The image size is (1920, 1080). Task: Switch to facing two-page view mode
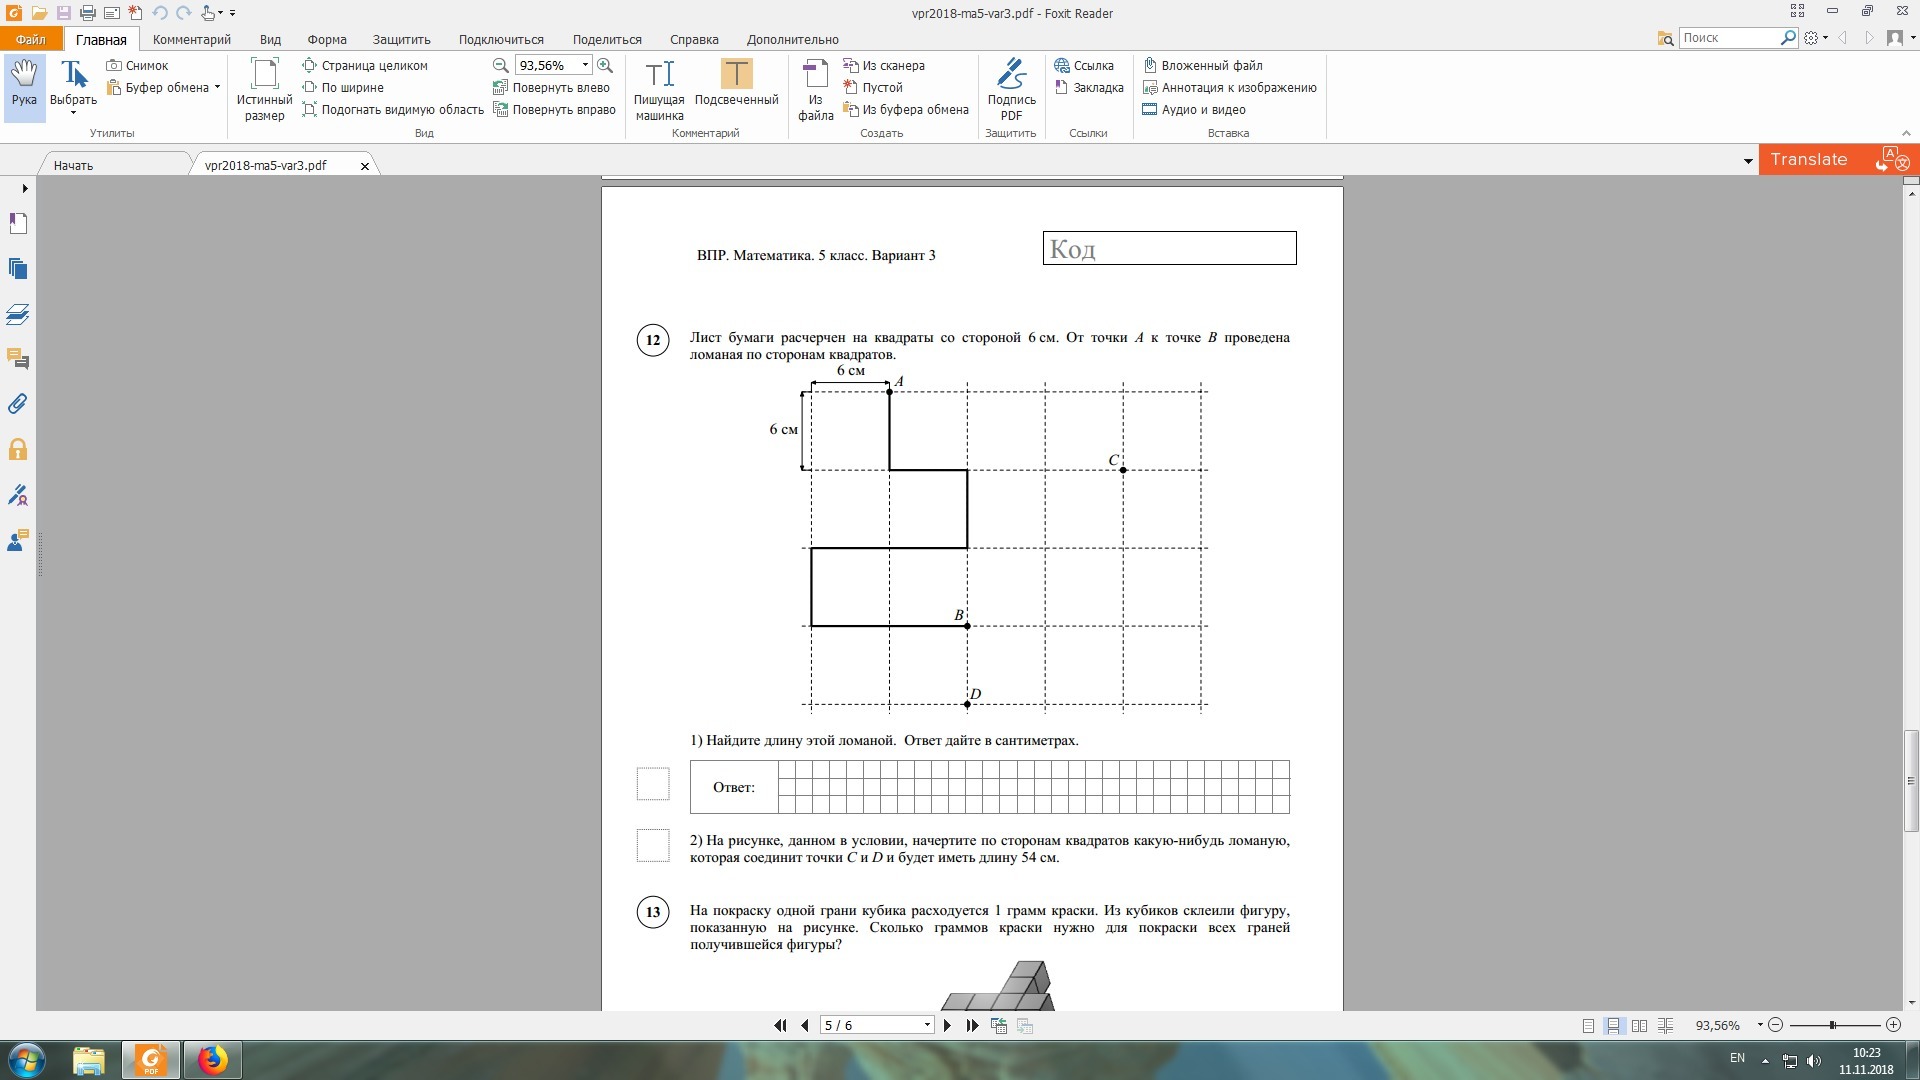[1639, 1026]
